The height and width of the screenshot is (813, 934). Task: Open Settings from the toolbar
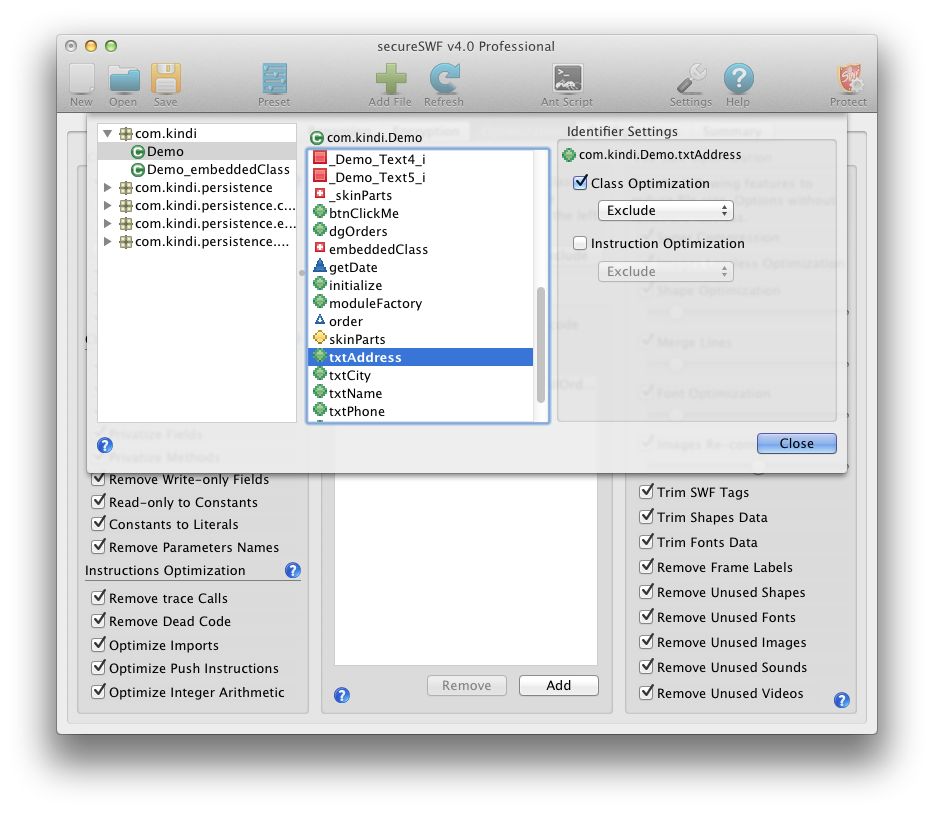click(690, 80)
